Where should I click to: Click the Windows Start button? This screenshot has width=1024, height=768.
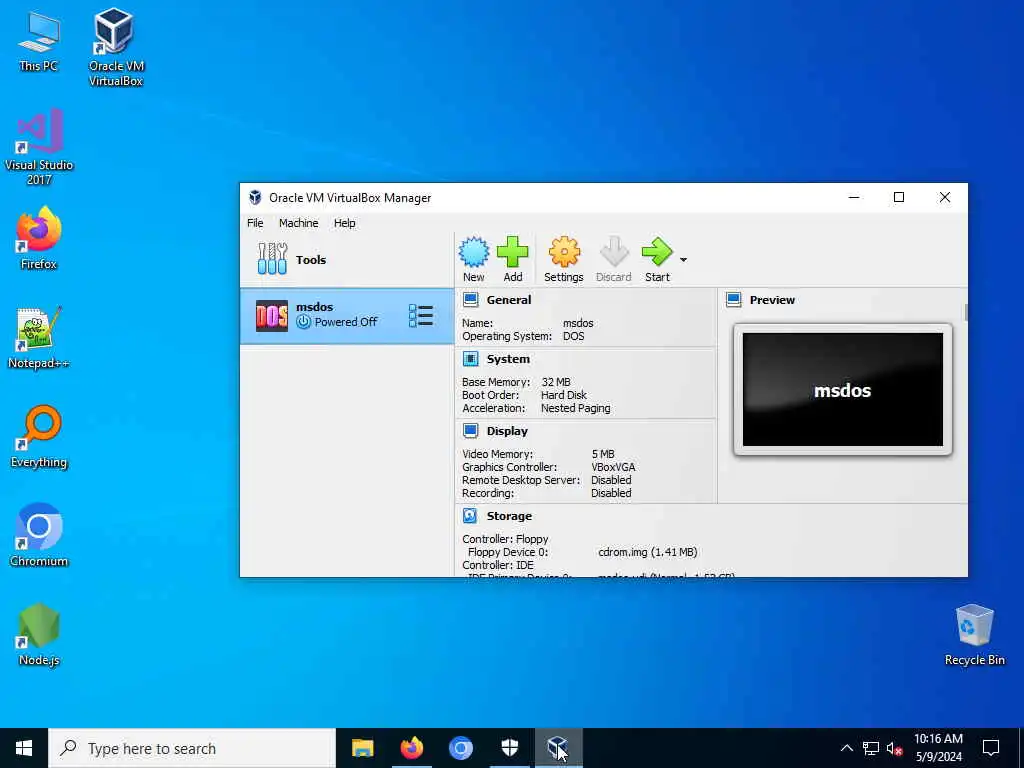(24, 748)
